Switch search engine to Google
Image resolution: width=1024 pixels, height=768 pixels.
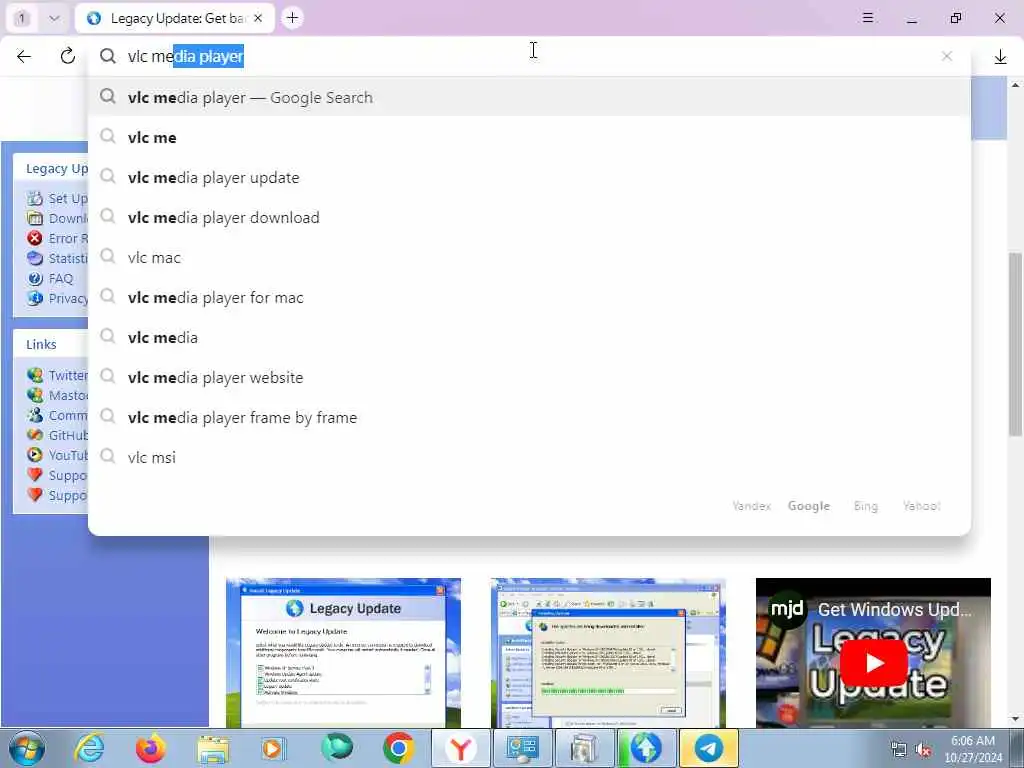coord(808,506)
